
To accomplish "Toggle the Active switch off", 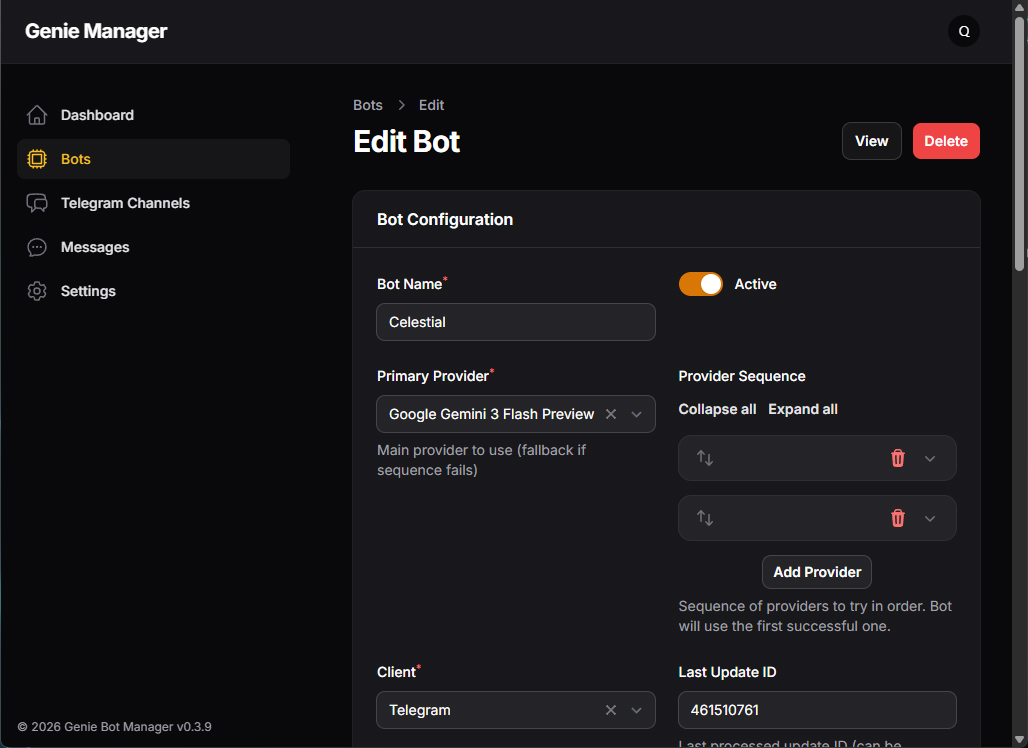I will pos(700,284).
